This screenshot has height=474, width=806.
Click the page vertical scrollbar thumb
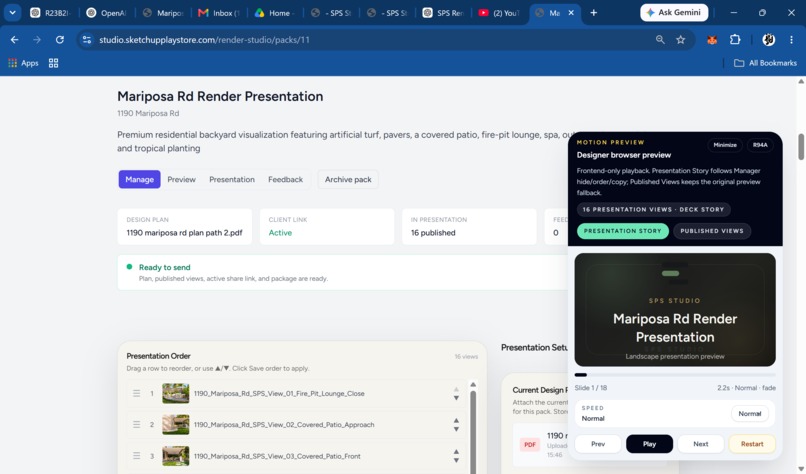pos(801,147)
